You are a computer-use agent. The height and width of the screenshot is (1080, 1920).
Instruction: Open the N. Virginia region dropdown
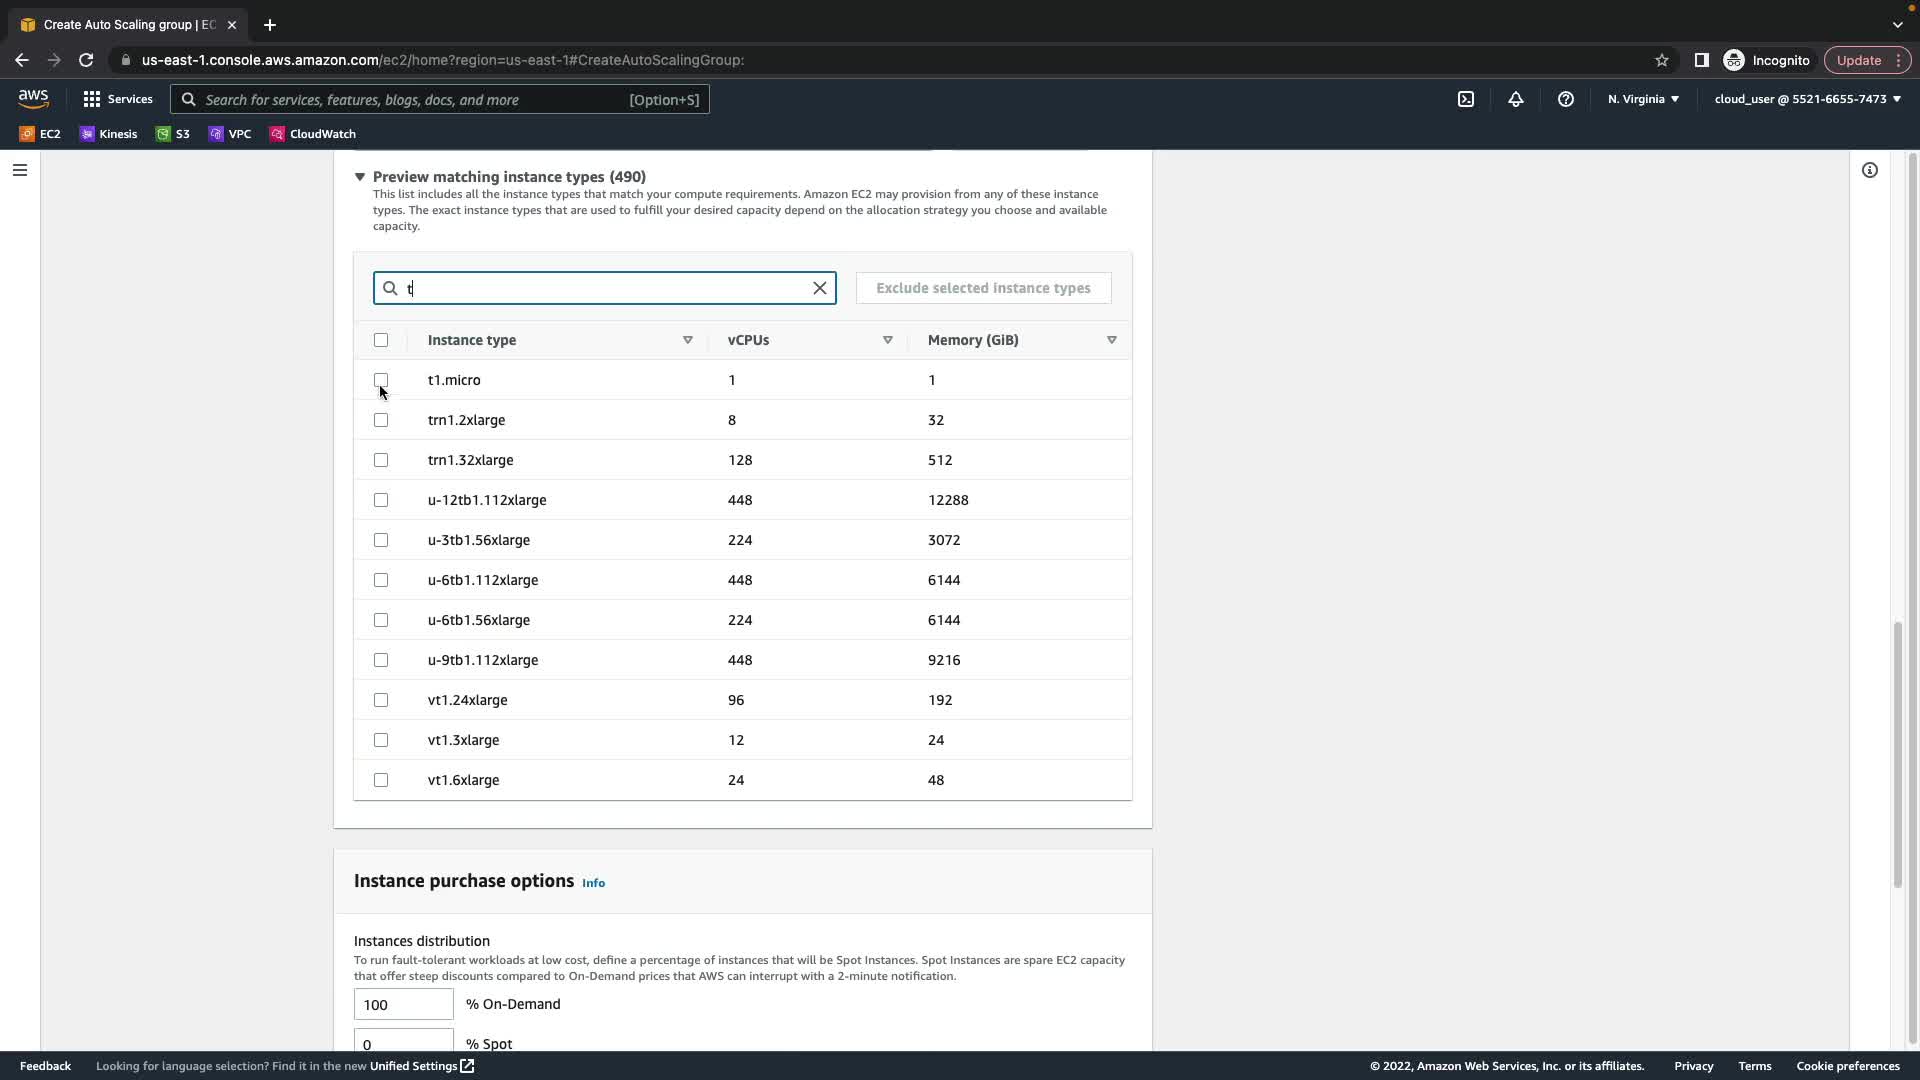click(x=1643, y=99)
